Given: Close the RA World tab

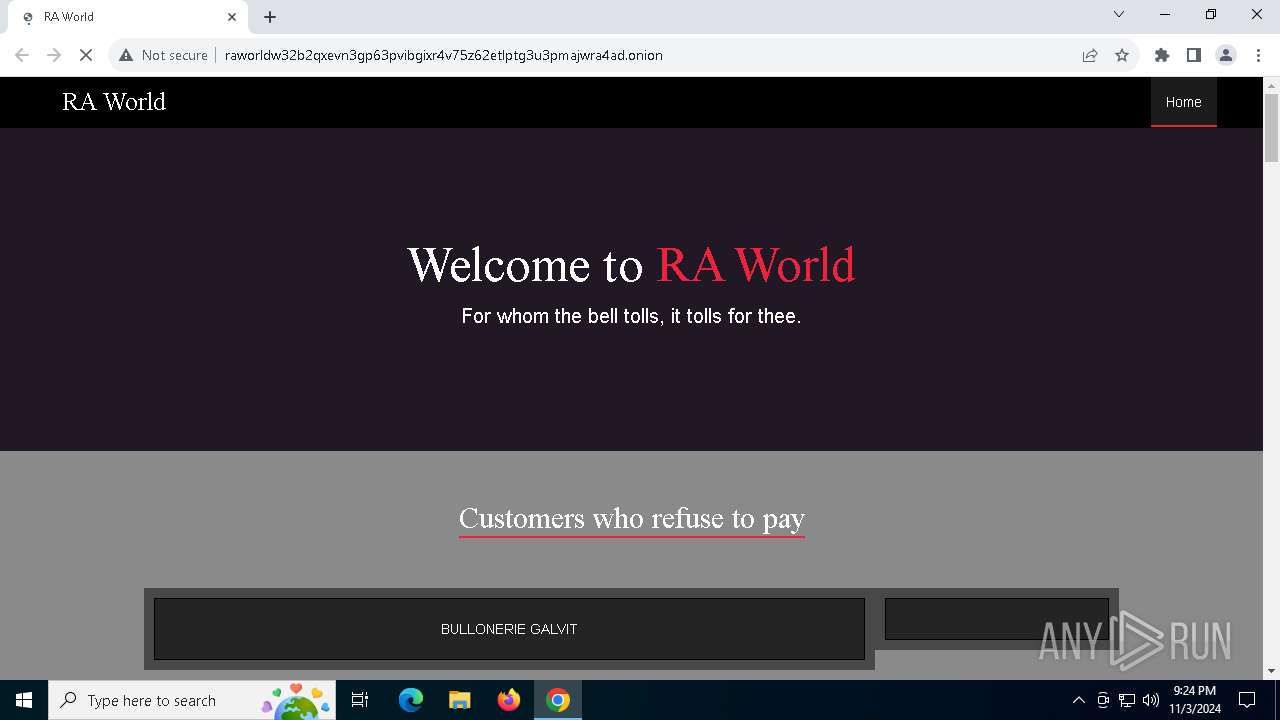Looking at the screenshot, I should click(x=232, y=17).
